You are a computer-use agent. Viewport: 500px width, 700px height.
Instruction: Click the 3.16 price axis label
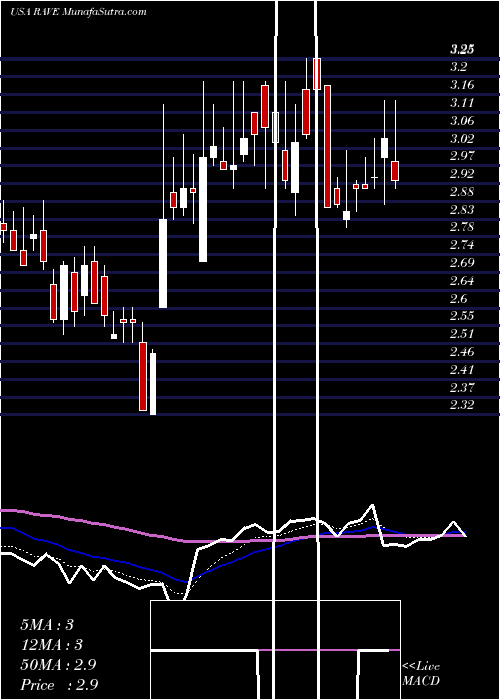point(462,85)
